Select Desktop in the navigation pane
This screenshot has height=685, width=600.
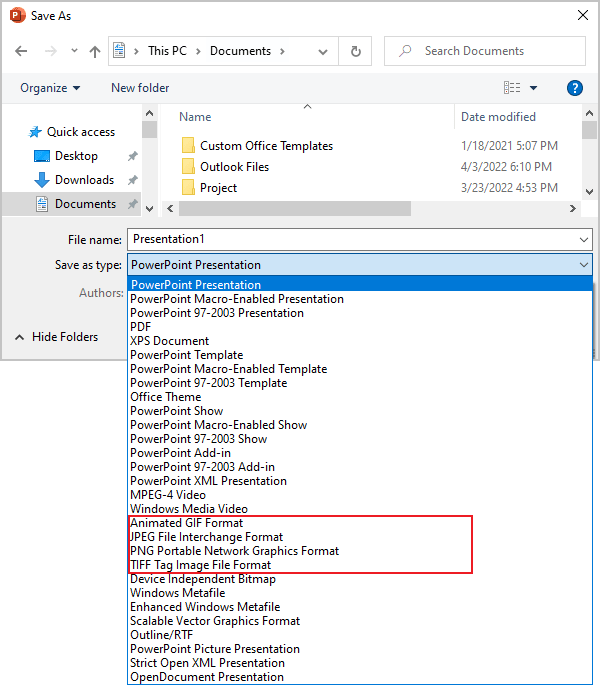pyautogui.click(x=76, y=156)
